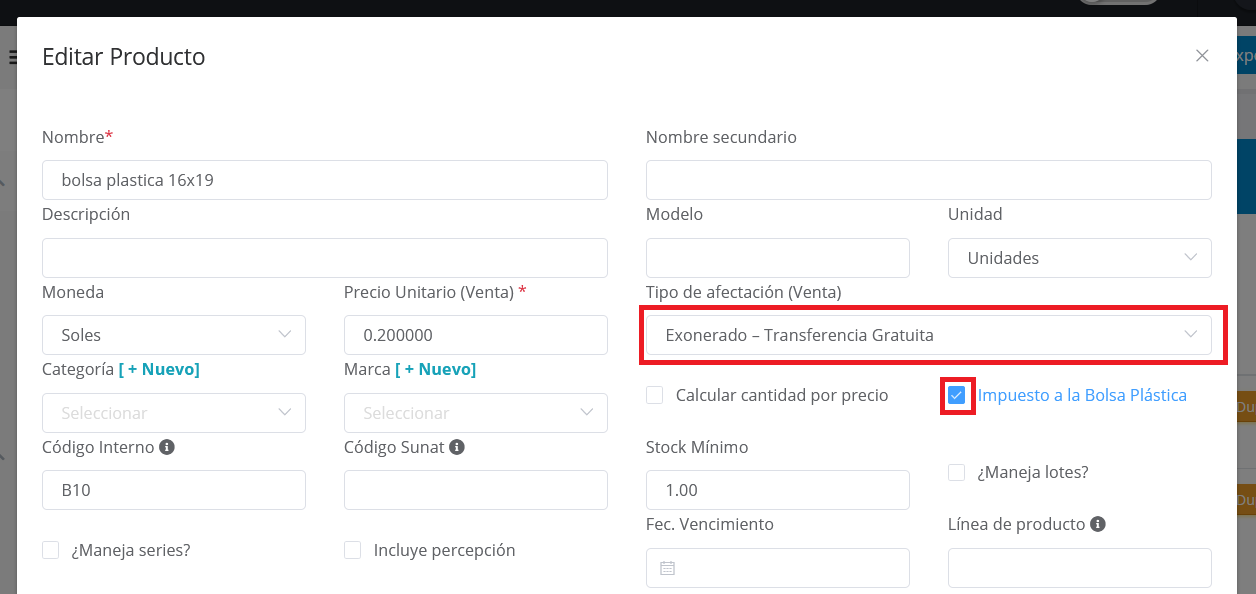The image size is (1256, 594).
Task: Click the Código Interno info icon
Action: 167,447
